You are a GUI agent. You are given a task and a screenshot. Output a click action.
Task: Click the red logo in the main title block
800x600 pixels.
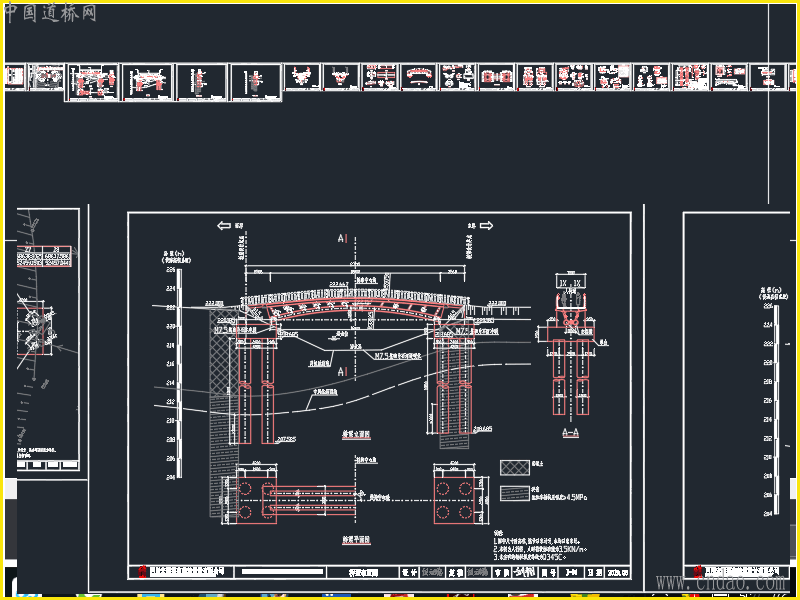pos(142,571)
